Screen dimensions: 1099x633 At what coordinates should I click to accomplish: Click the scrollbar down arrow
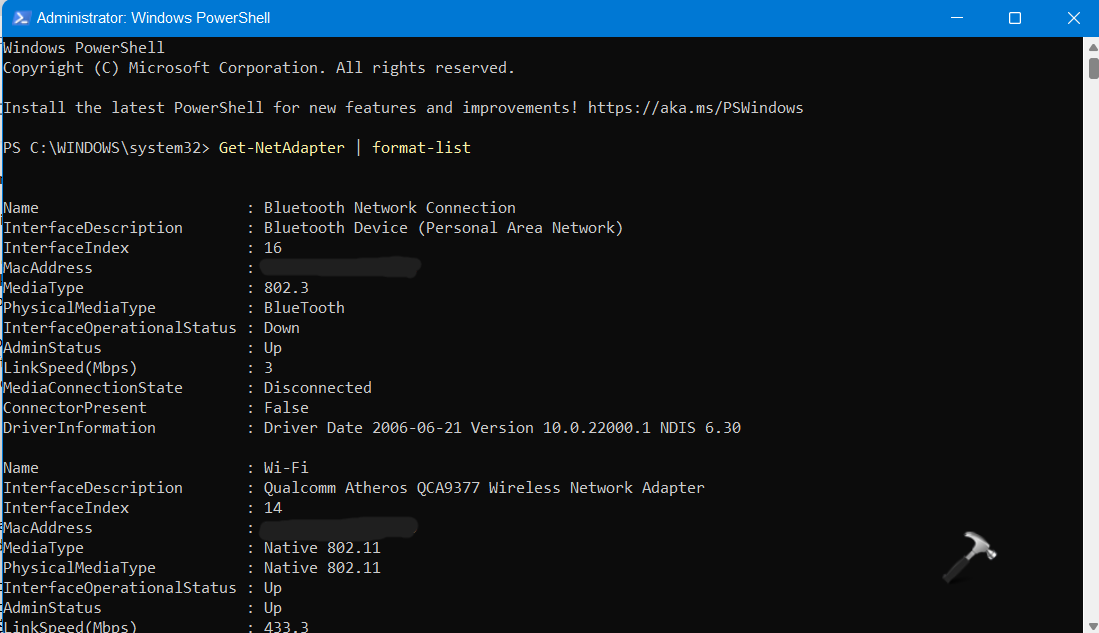click(1091, 624)
